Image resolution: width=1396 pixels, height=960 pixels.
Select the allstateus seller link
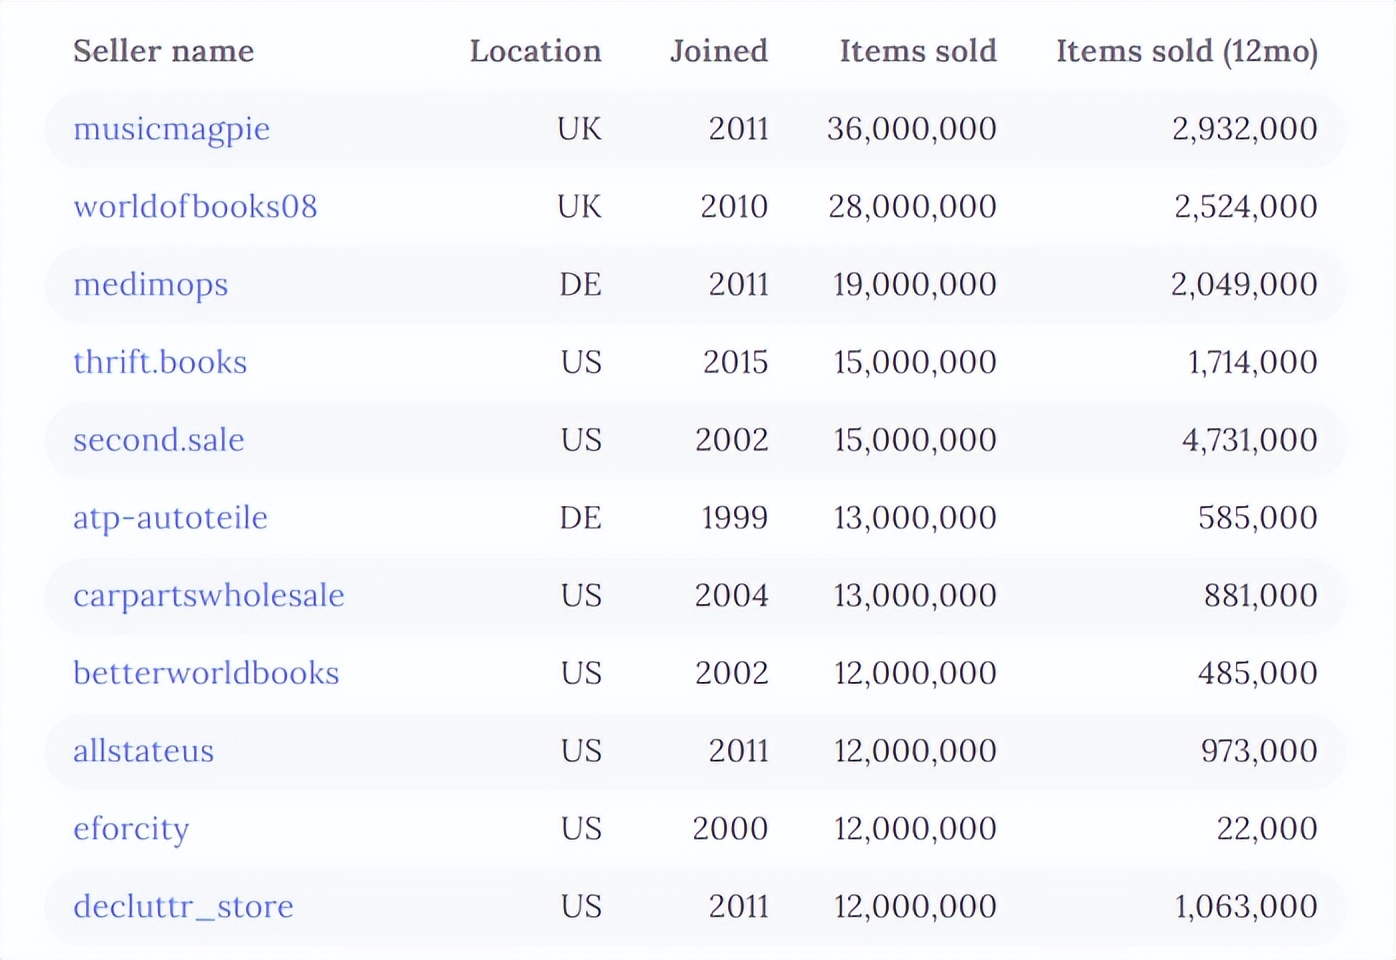coord(143,751)
